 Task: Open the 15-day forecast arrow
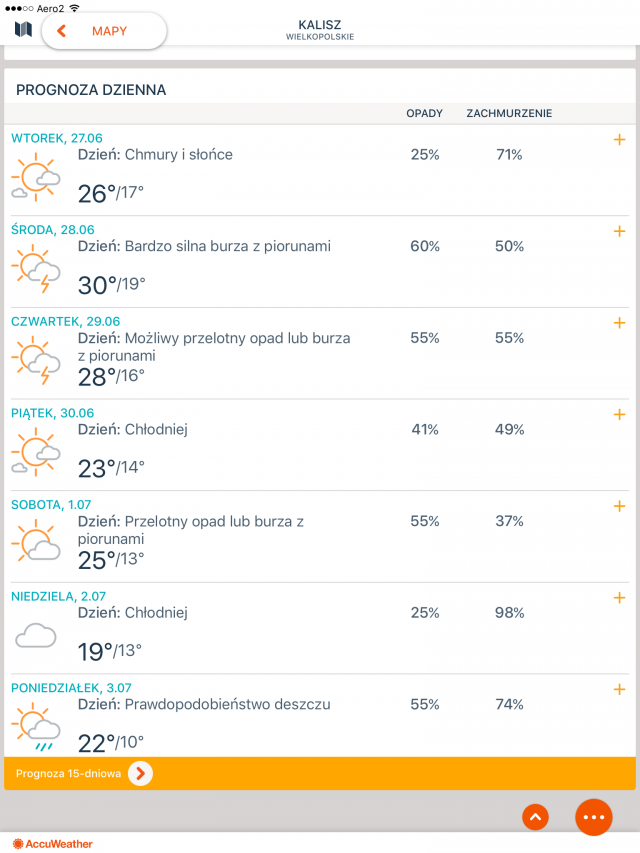[x=141, y=773]
